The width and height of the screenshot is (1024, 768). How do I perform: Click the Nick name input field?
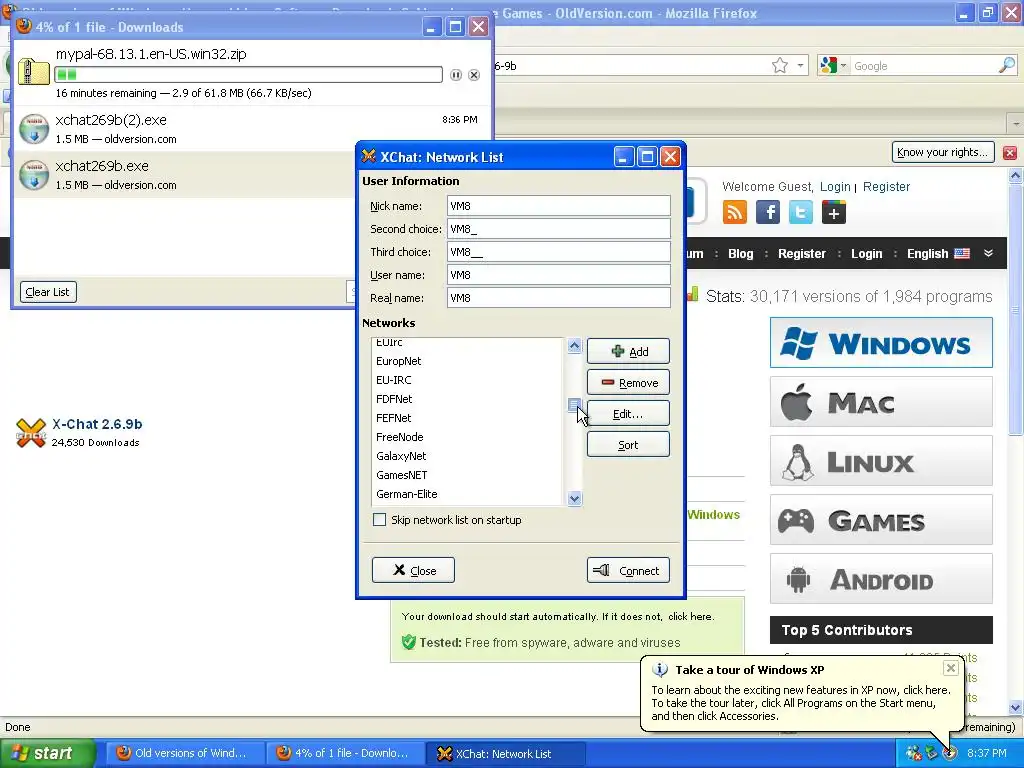pos(558,206)
